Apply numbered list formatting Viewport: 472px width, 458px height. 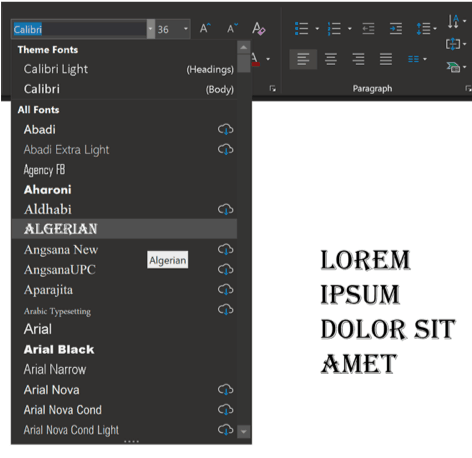point(334,29)
